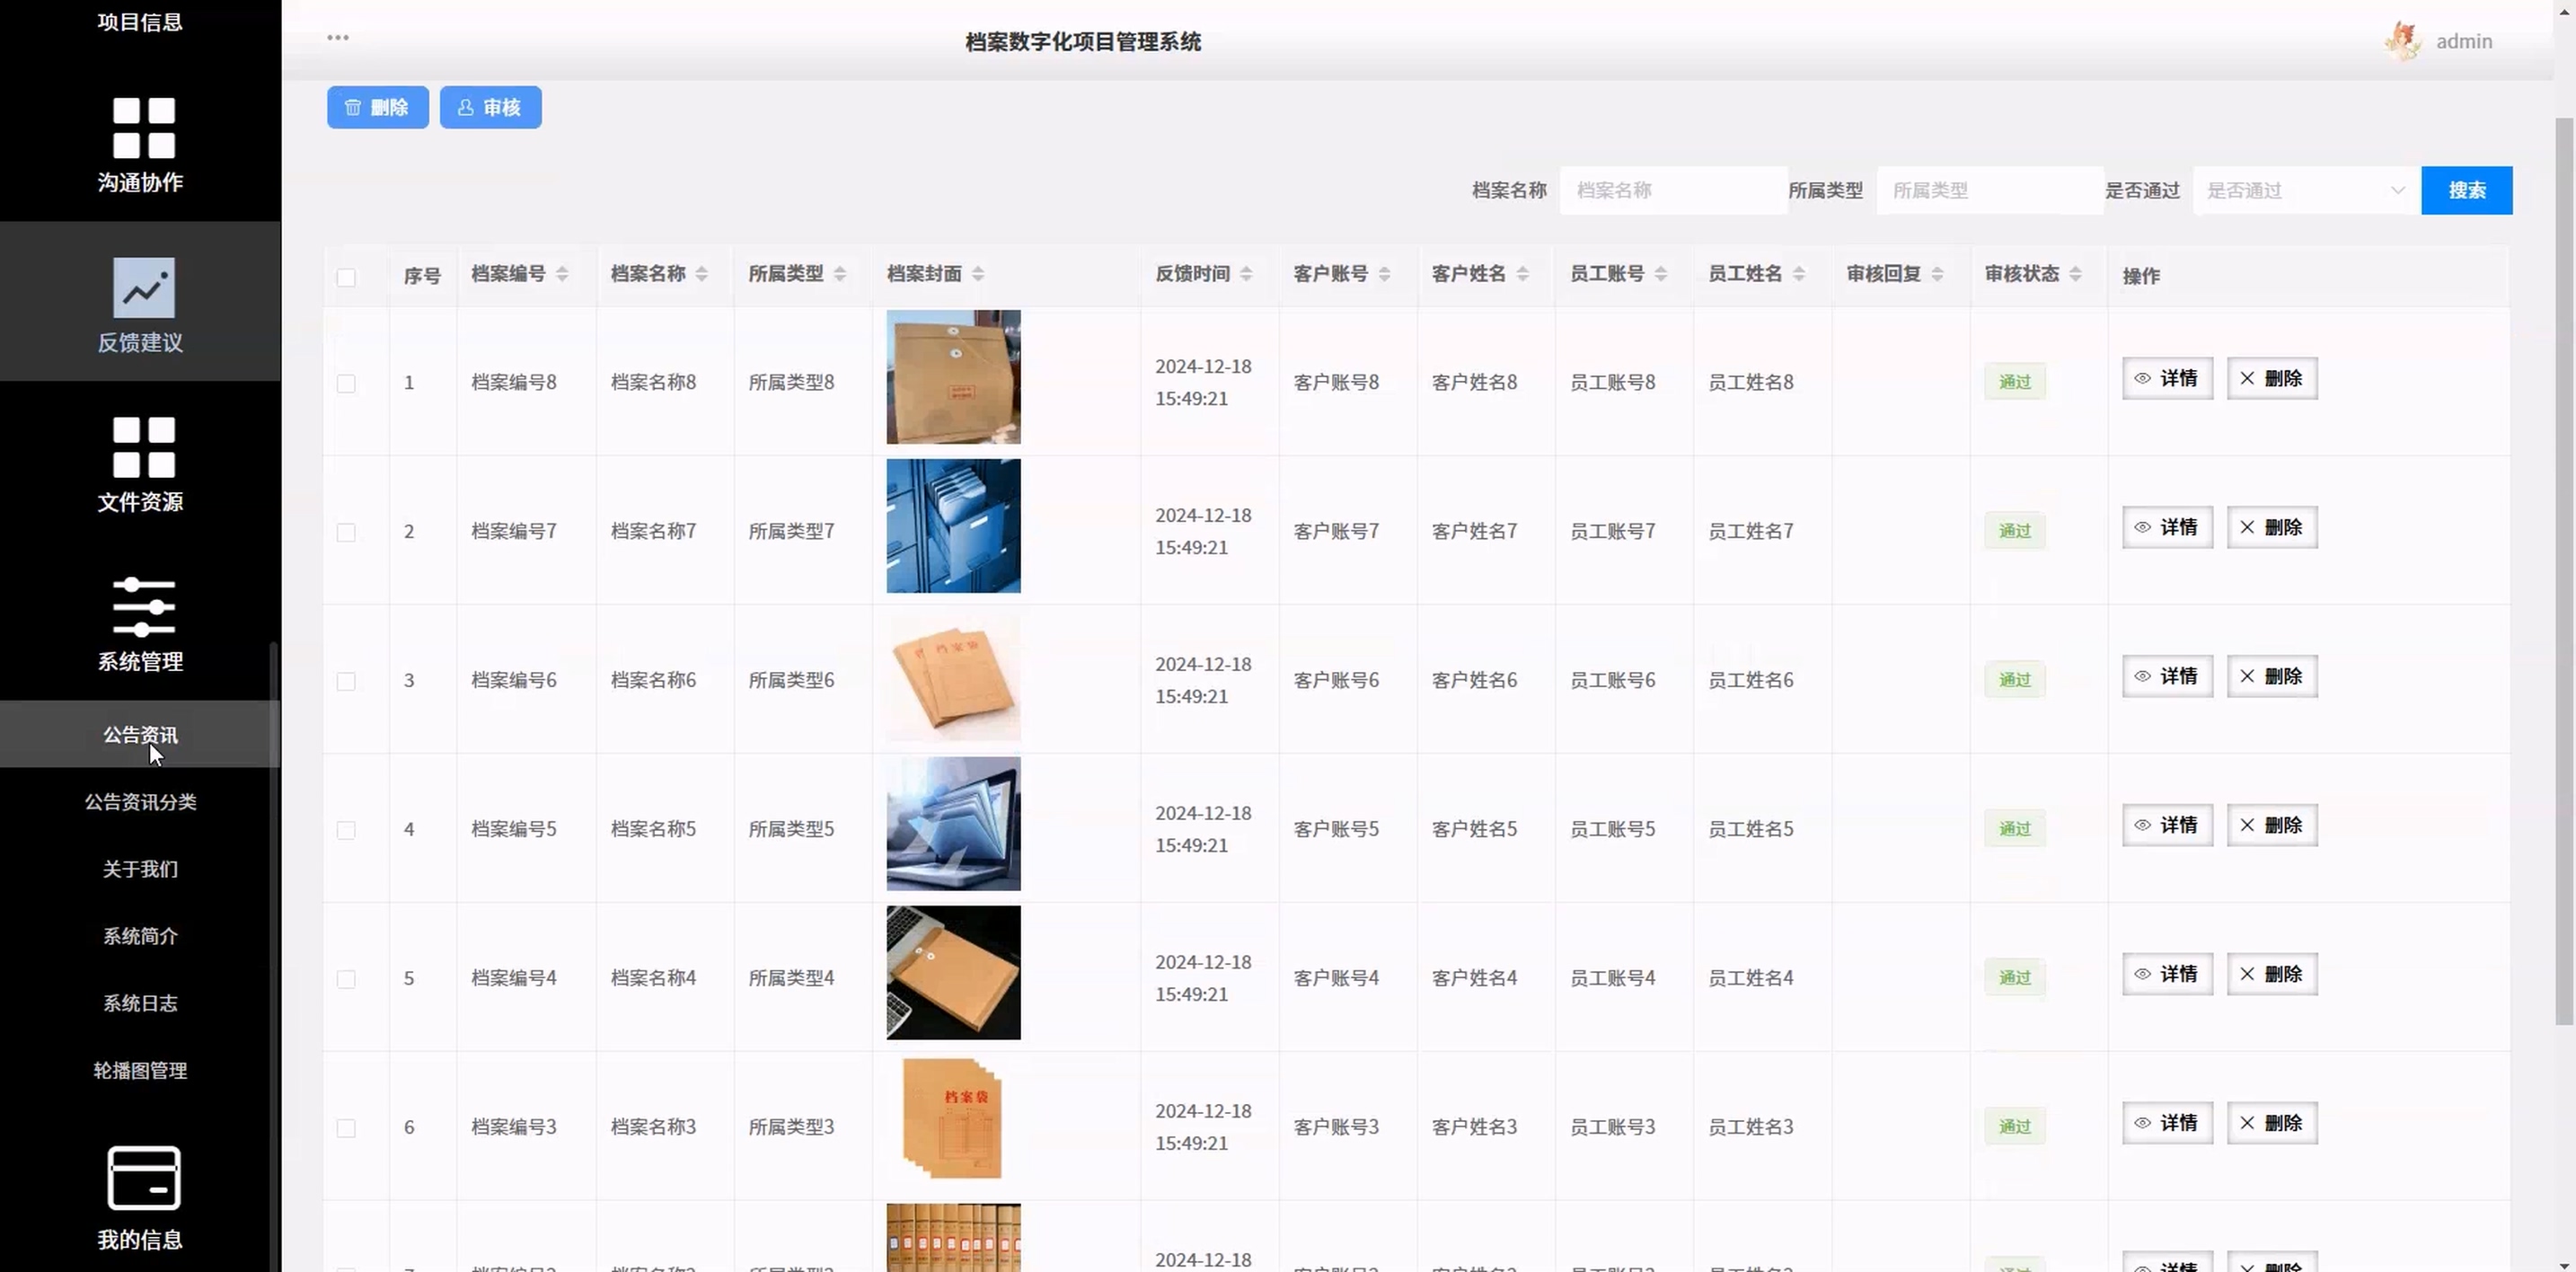This screenshot has height=1272, width=2576.
Task: Sort by 档案编号 column arrows
Action: tap(562, 274)
